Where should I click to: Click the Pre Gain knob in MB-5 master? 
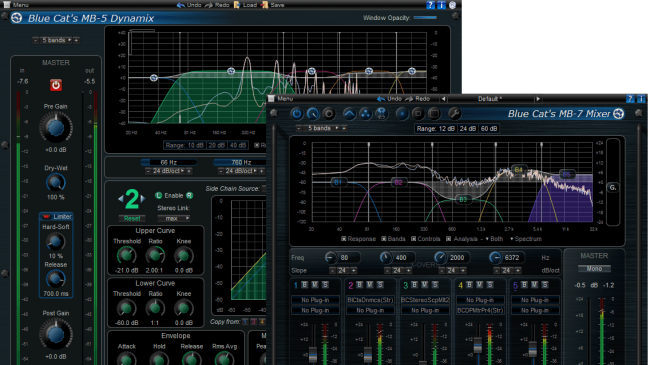tap(56, 128)
